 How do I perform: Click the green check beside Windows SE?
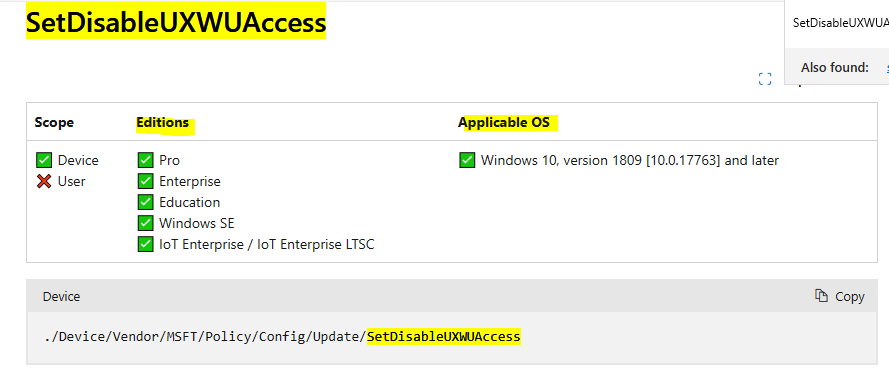pos(146,223)
